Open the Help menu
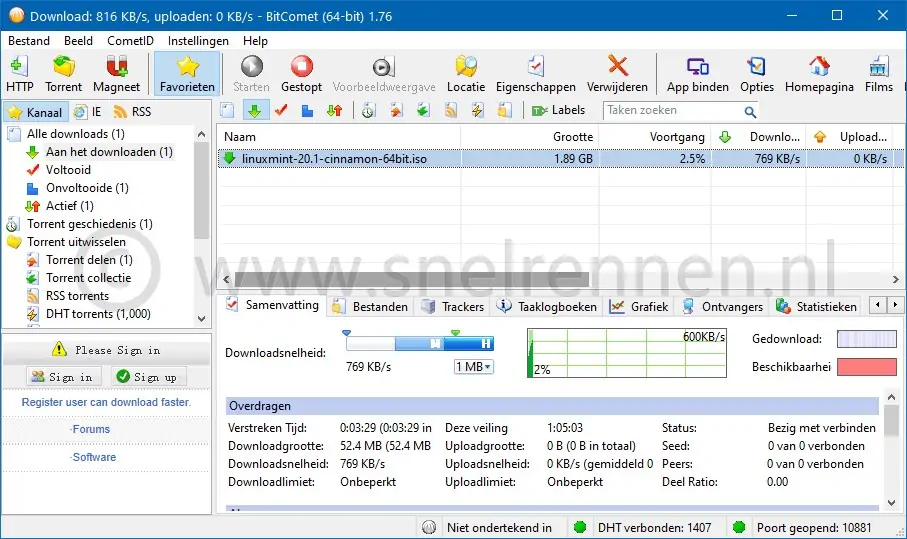 click(255, 40)
